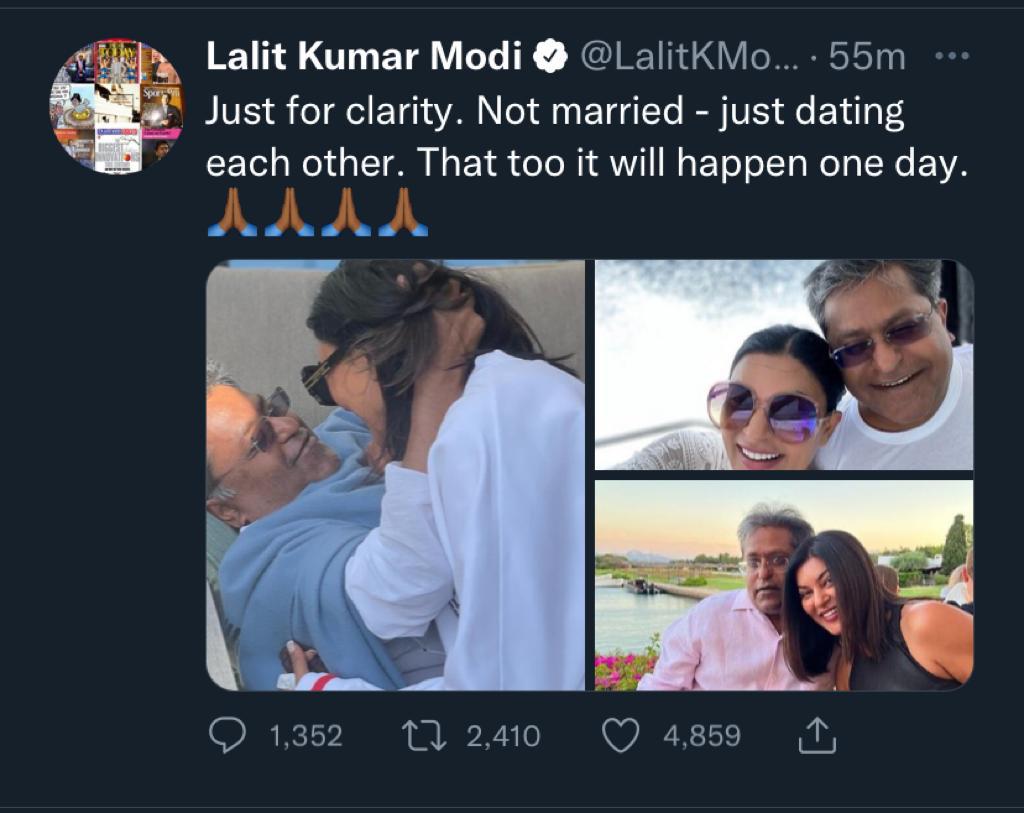
Task: Click the reply speech bubble icon
Action: [227, 737]
